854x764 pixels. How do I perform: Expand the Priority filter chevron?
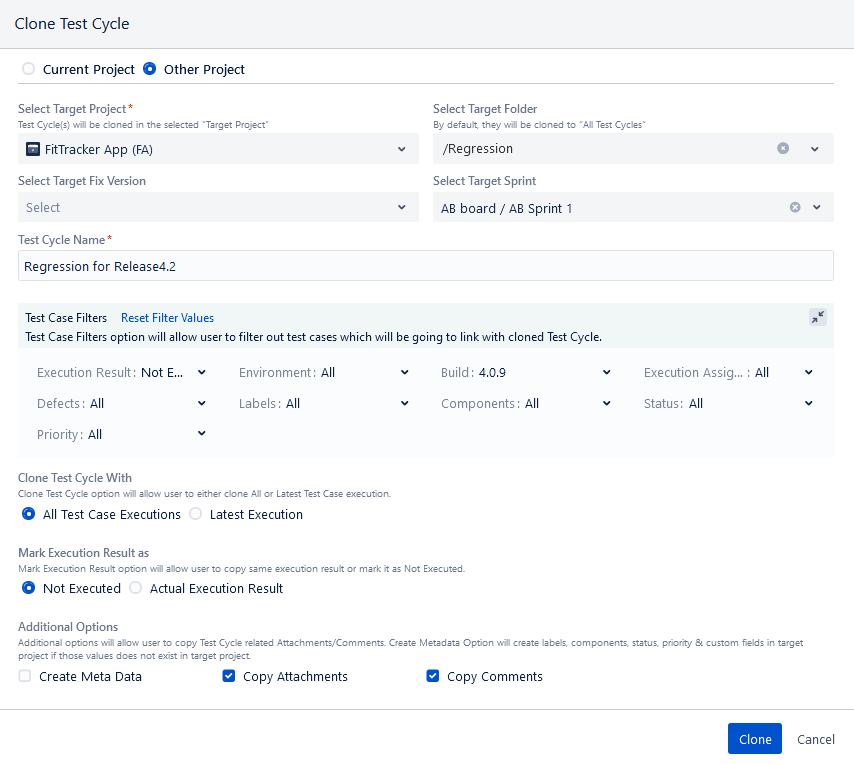[x=202, y=433]
